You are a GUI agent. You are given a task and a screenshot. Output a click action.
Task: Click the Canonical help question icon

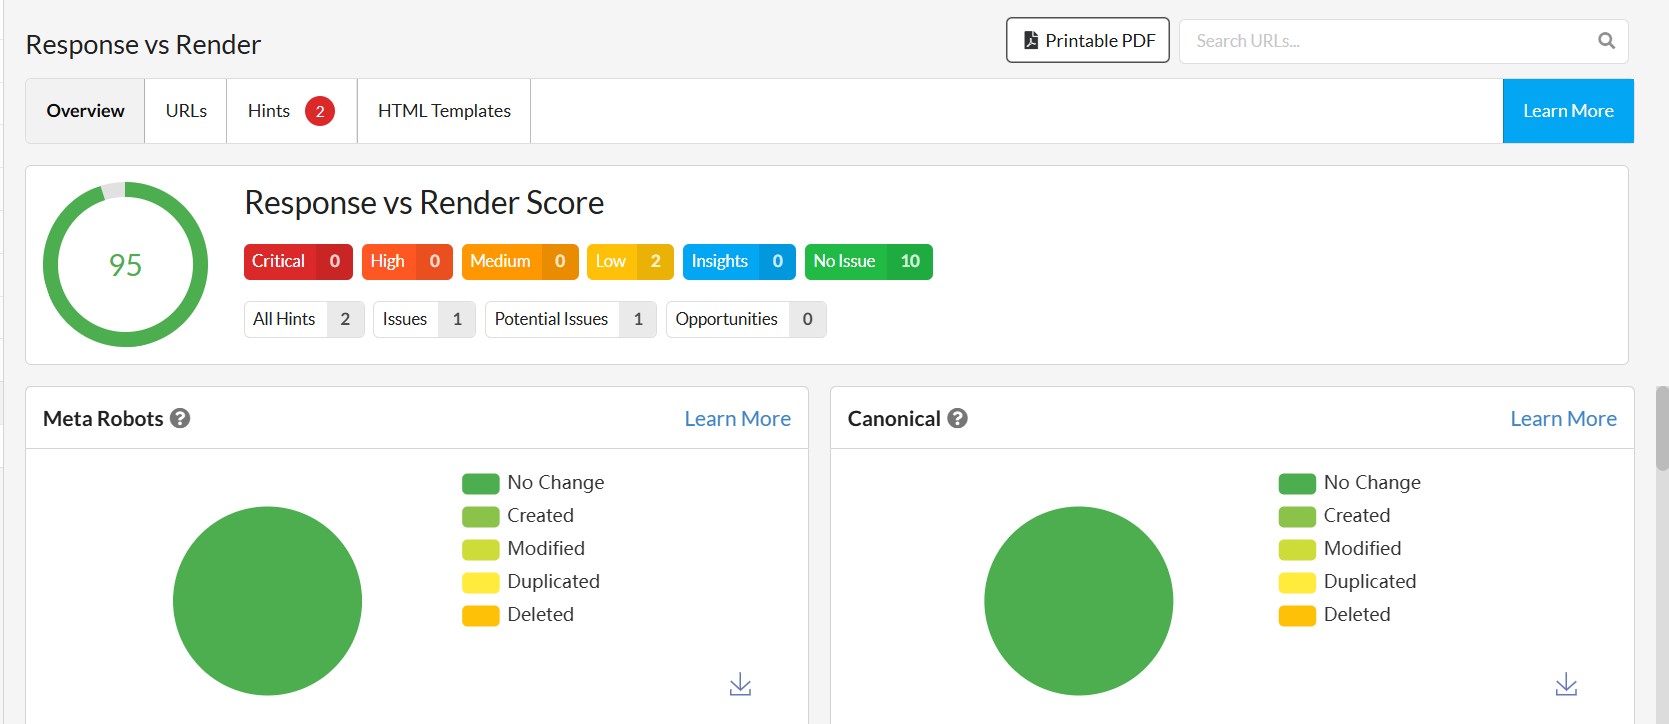click(957, 418)
